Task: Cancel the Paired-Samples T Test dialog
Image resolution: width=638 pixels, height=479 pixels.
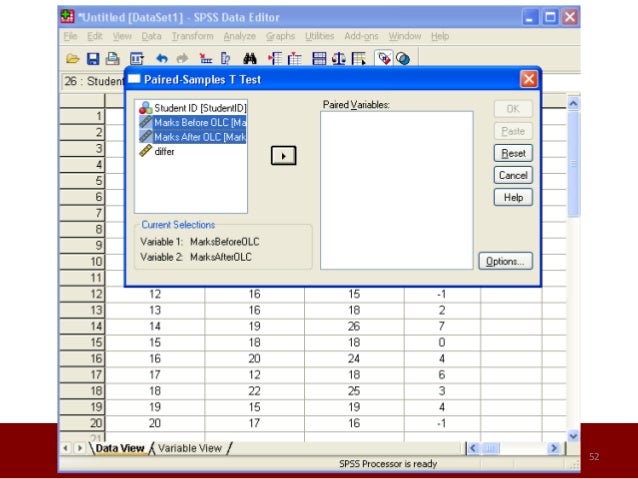Action: pyautogui.click(x=513, y=175)
